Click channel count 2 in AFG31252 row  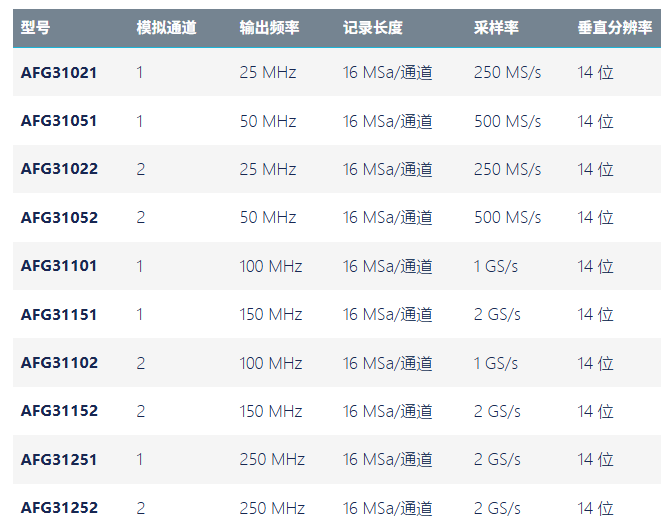click(x=141, y=508)
